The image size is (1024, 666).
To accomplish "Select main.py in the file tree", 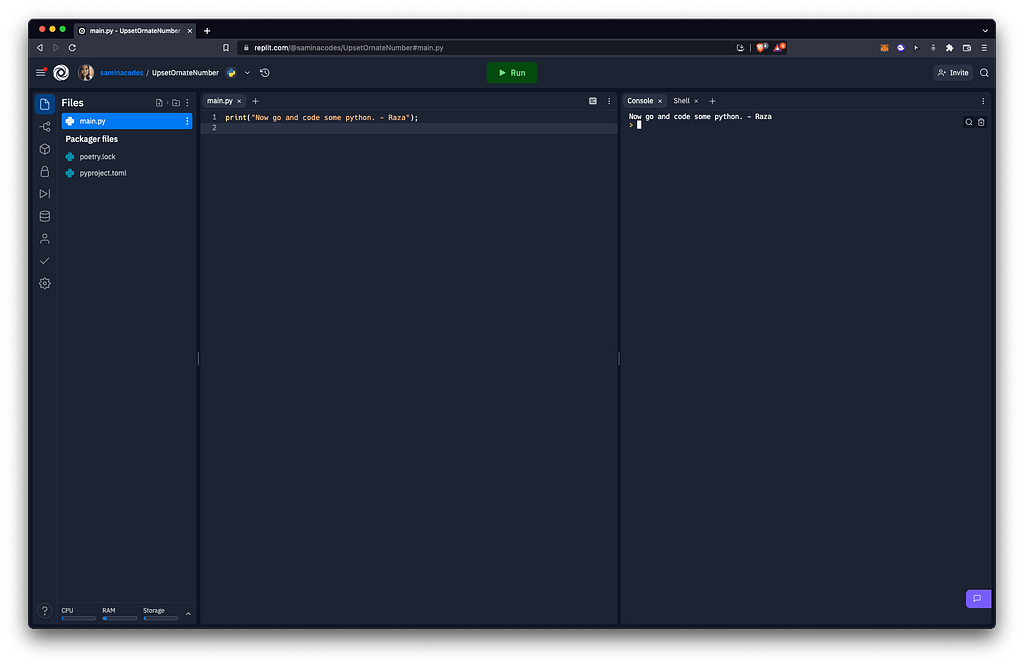I will coord(127,121).
